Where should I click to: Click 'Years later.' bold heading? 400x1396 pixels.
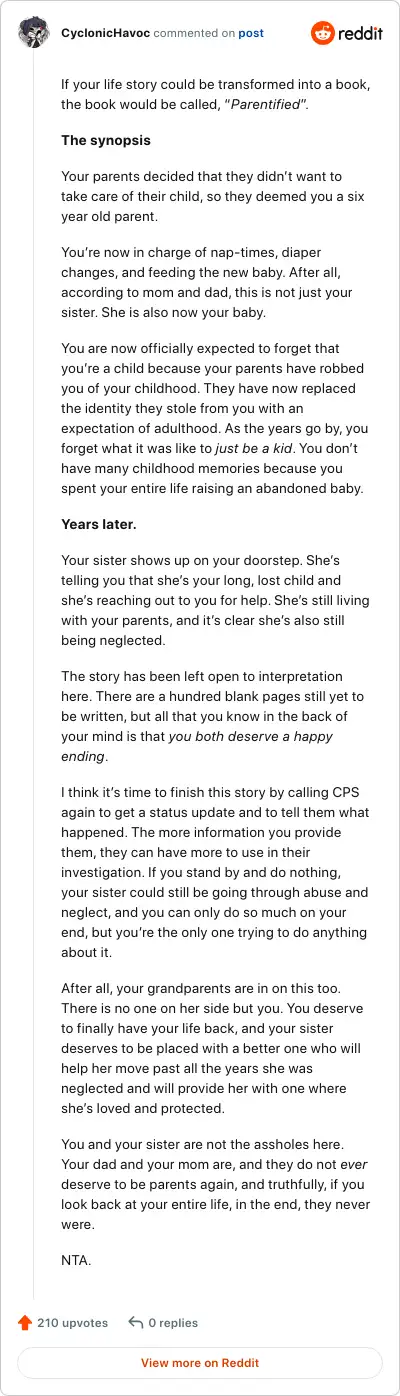(x=99, y=524)
